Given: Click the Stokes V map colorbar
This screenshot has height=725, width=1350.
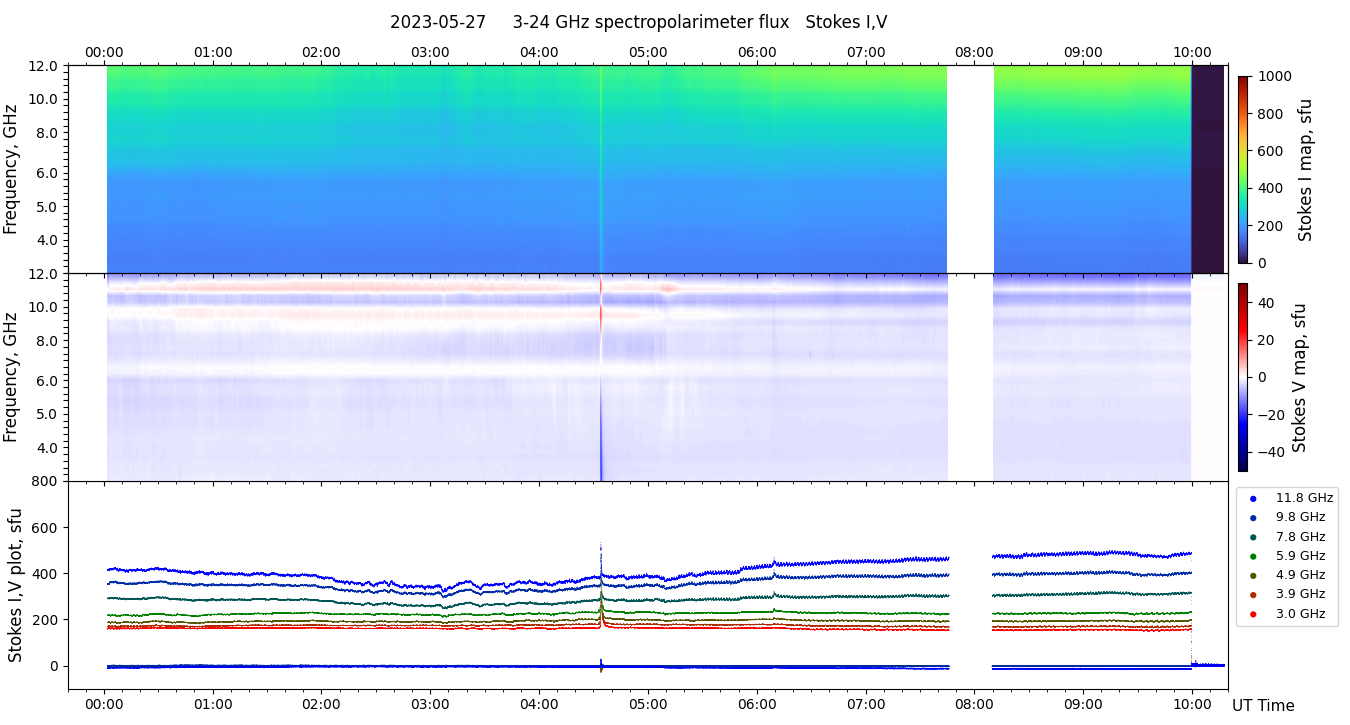Looking at the screenshot, I should (1243, 377).
